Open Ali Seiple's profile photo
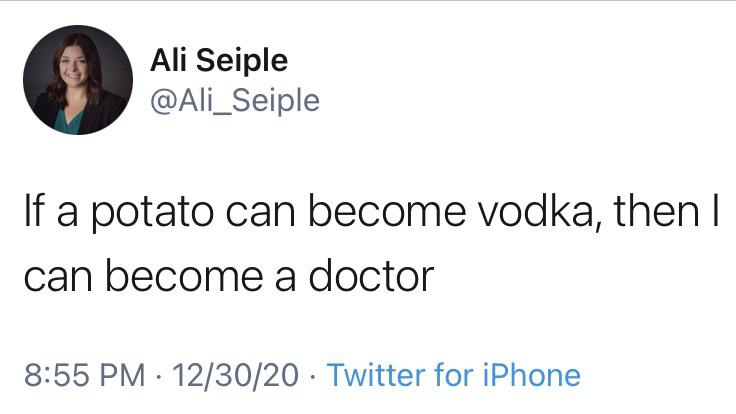 tap(78, 80)
